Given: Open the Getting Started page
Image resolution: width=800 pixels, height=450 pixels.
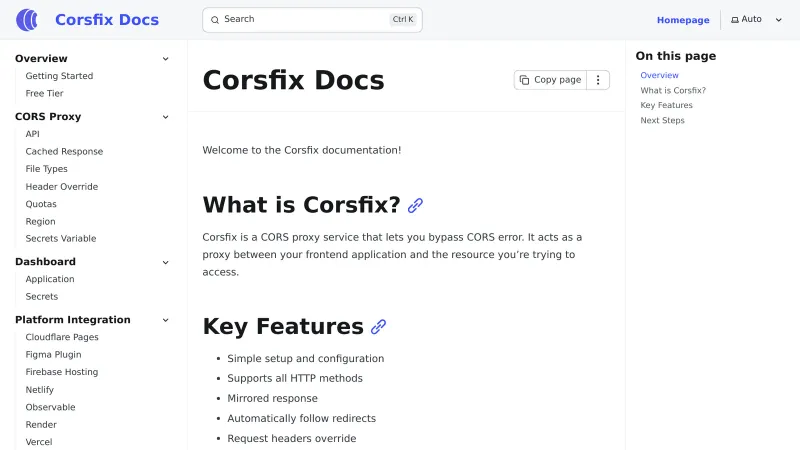Looking at the screenshot, I should (x=59, y=76).
